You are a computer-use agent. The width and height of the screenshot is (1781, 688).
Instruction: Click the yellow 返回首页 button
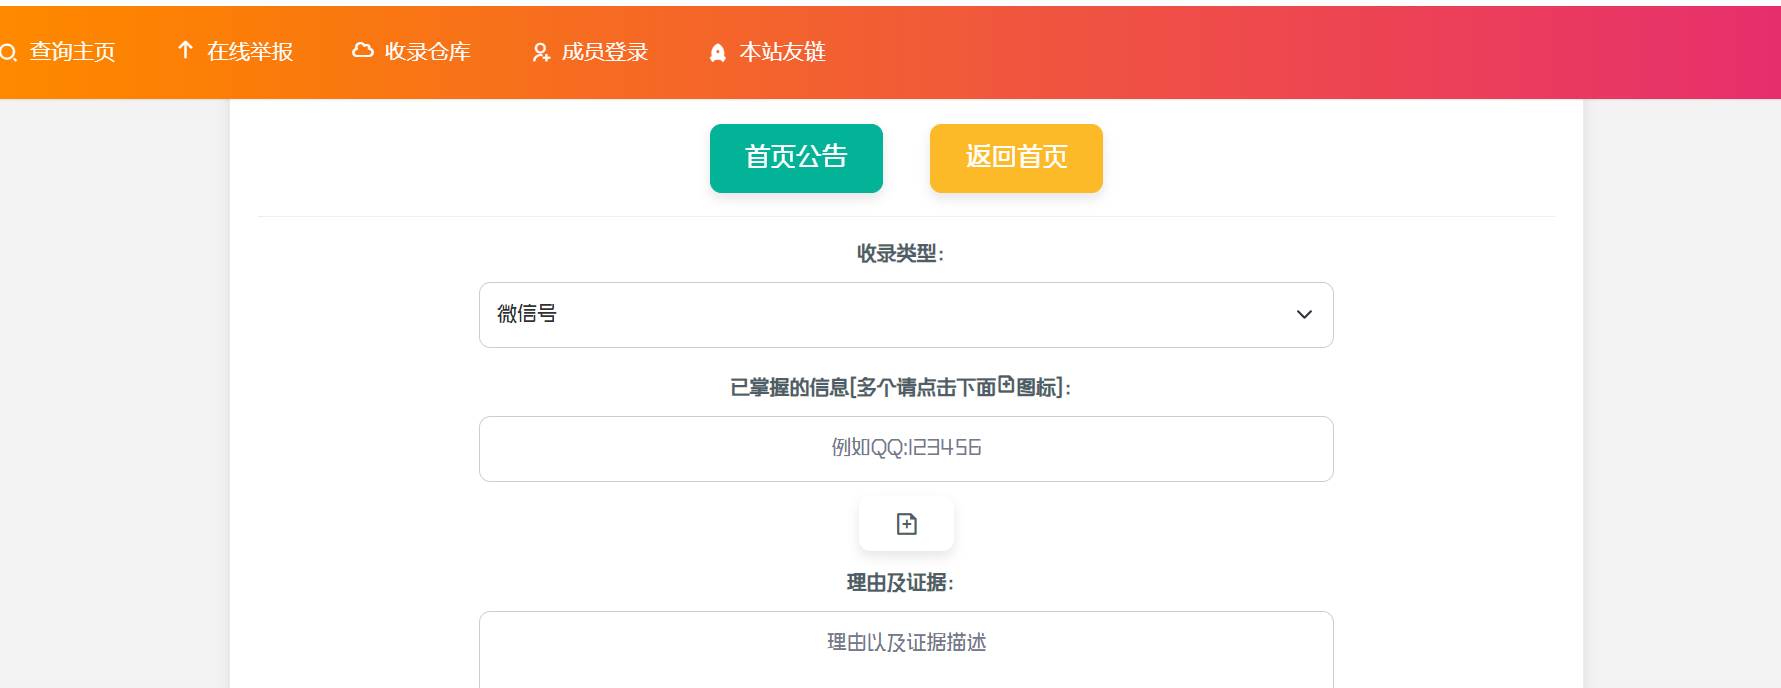tap(1016, 158)
